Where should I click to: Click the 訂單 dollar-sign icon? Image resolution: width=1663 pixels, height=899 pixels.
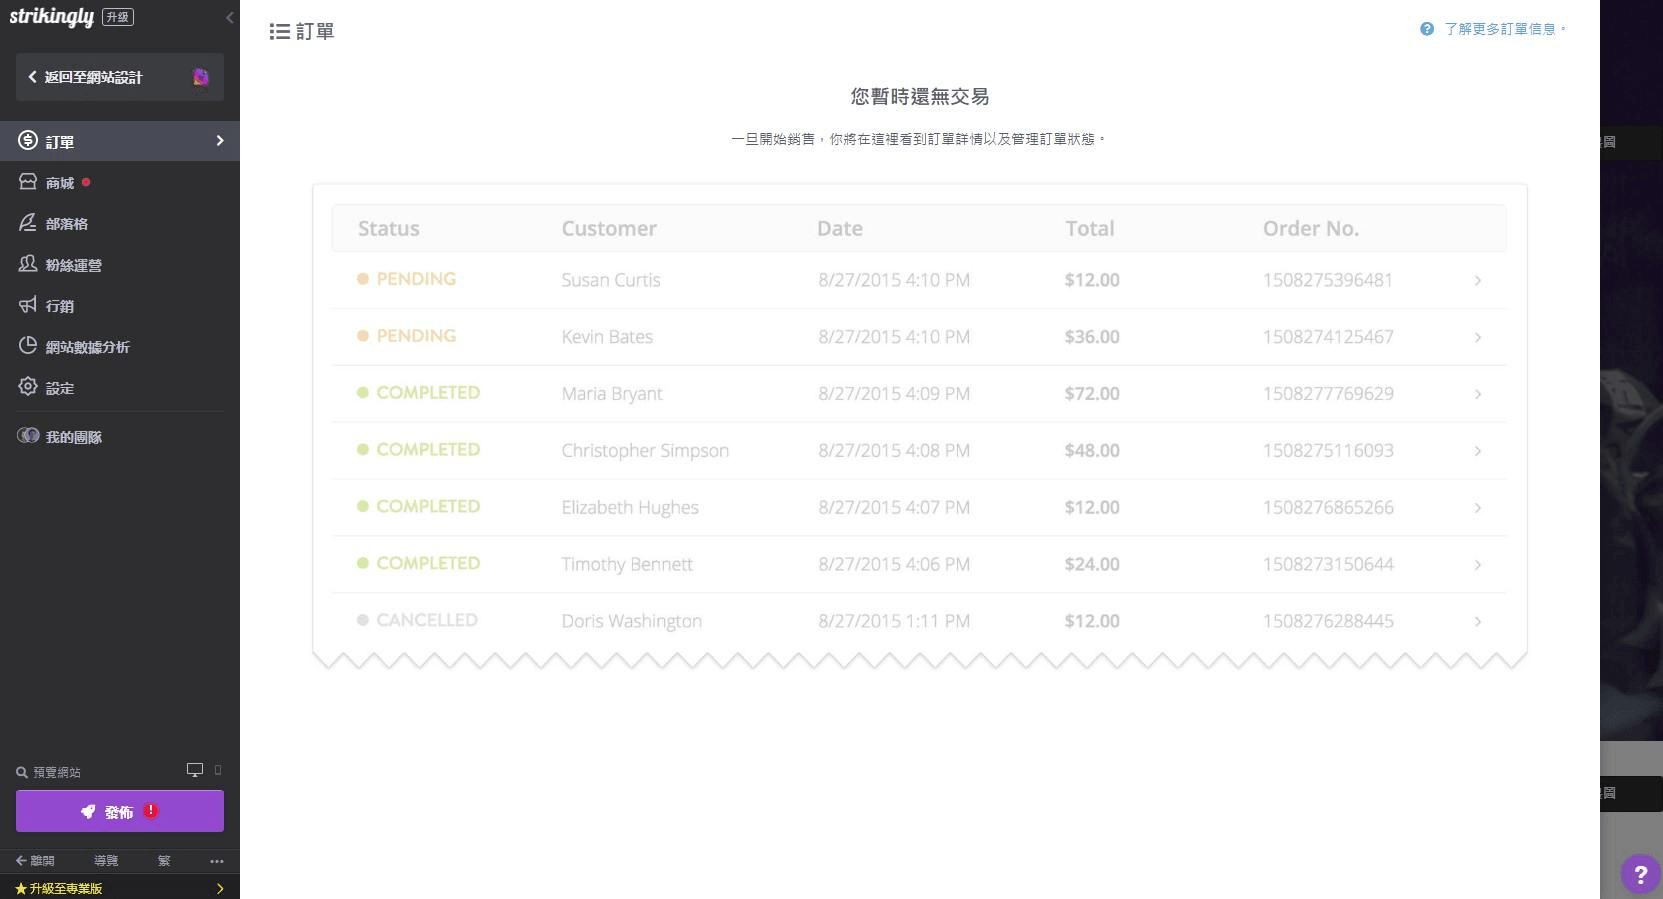click(x=28, y=141)
